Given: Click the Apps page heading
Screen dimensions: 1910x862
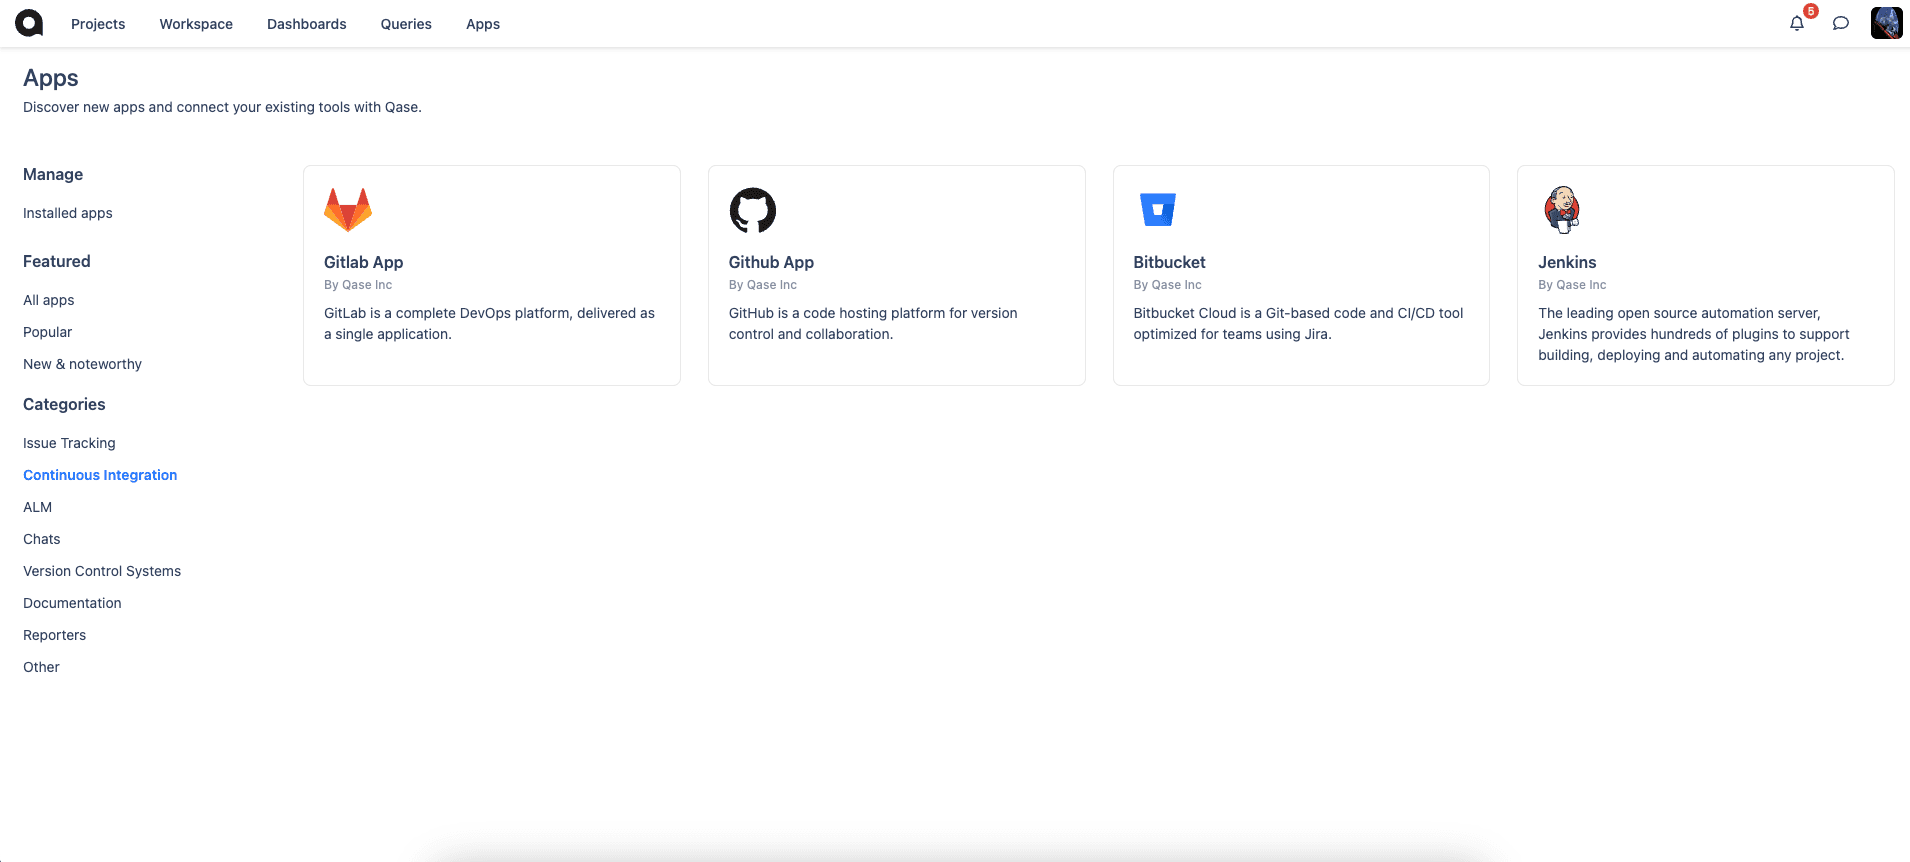Looking at the screenshot, I should pyautogui.click(x=51, y=78).
